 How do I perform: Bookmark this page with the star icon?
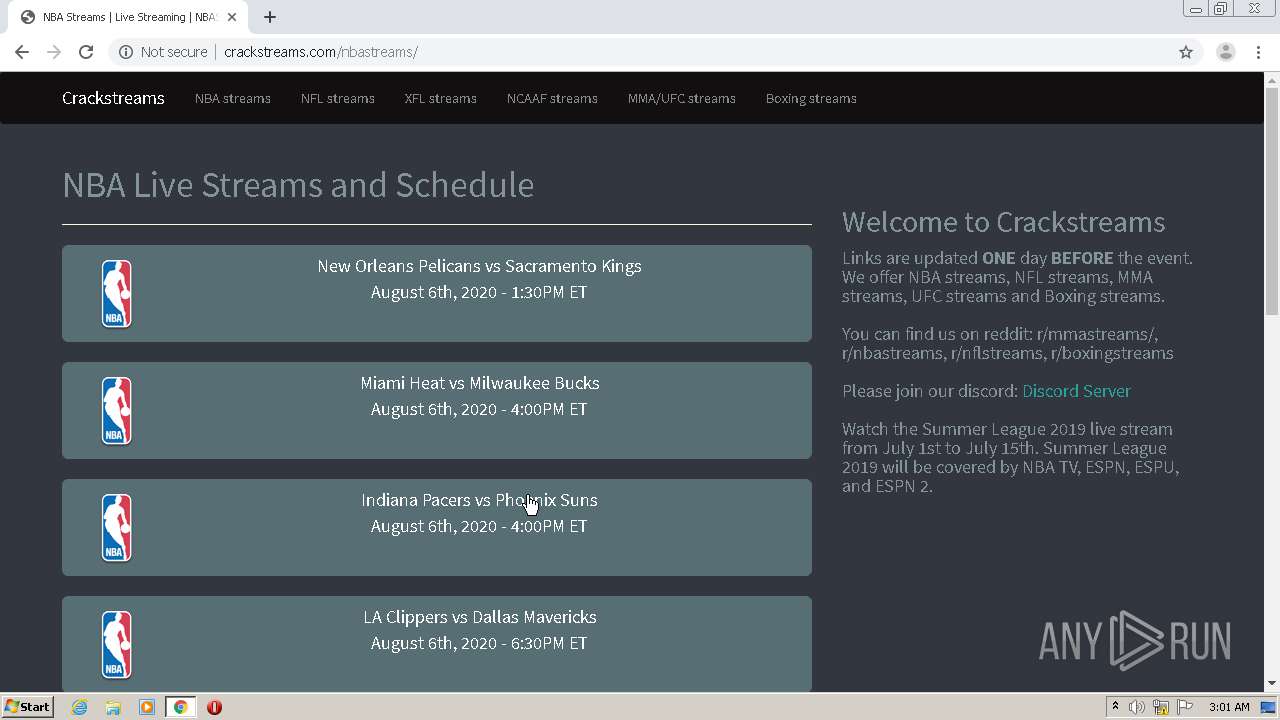(1186, 52)
